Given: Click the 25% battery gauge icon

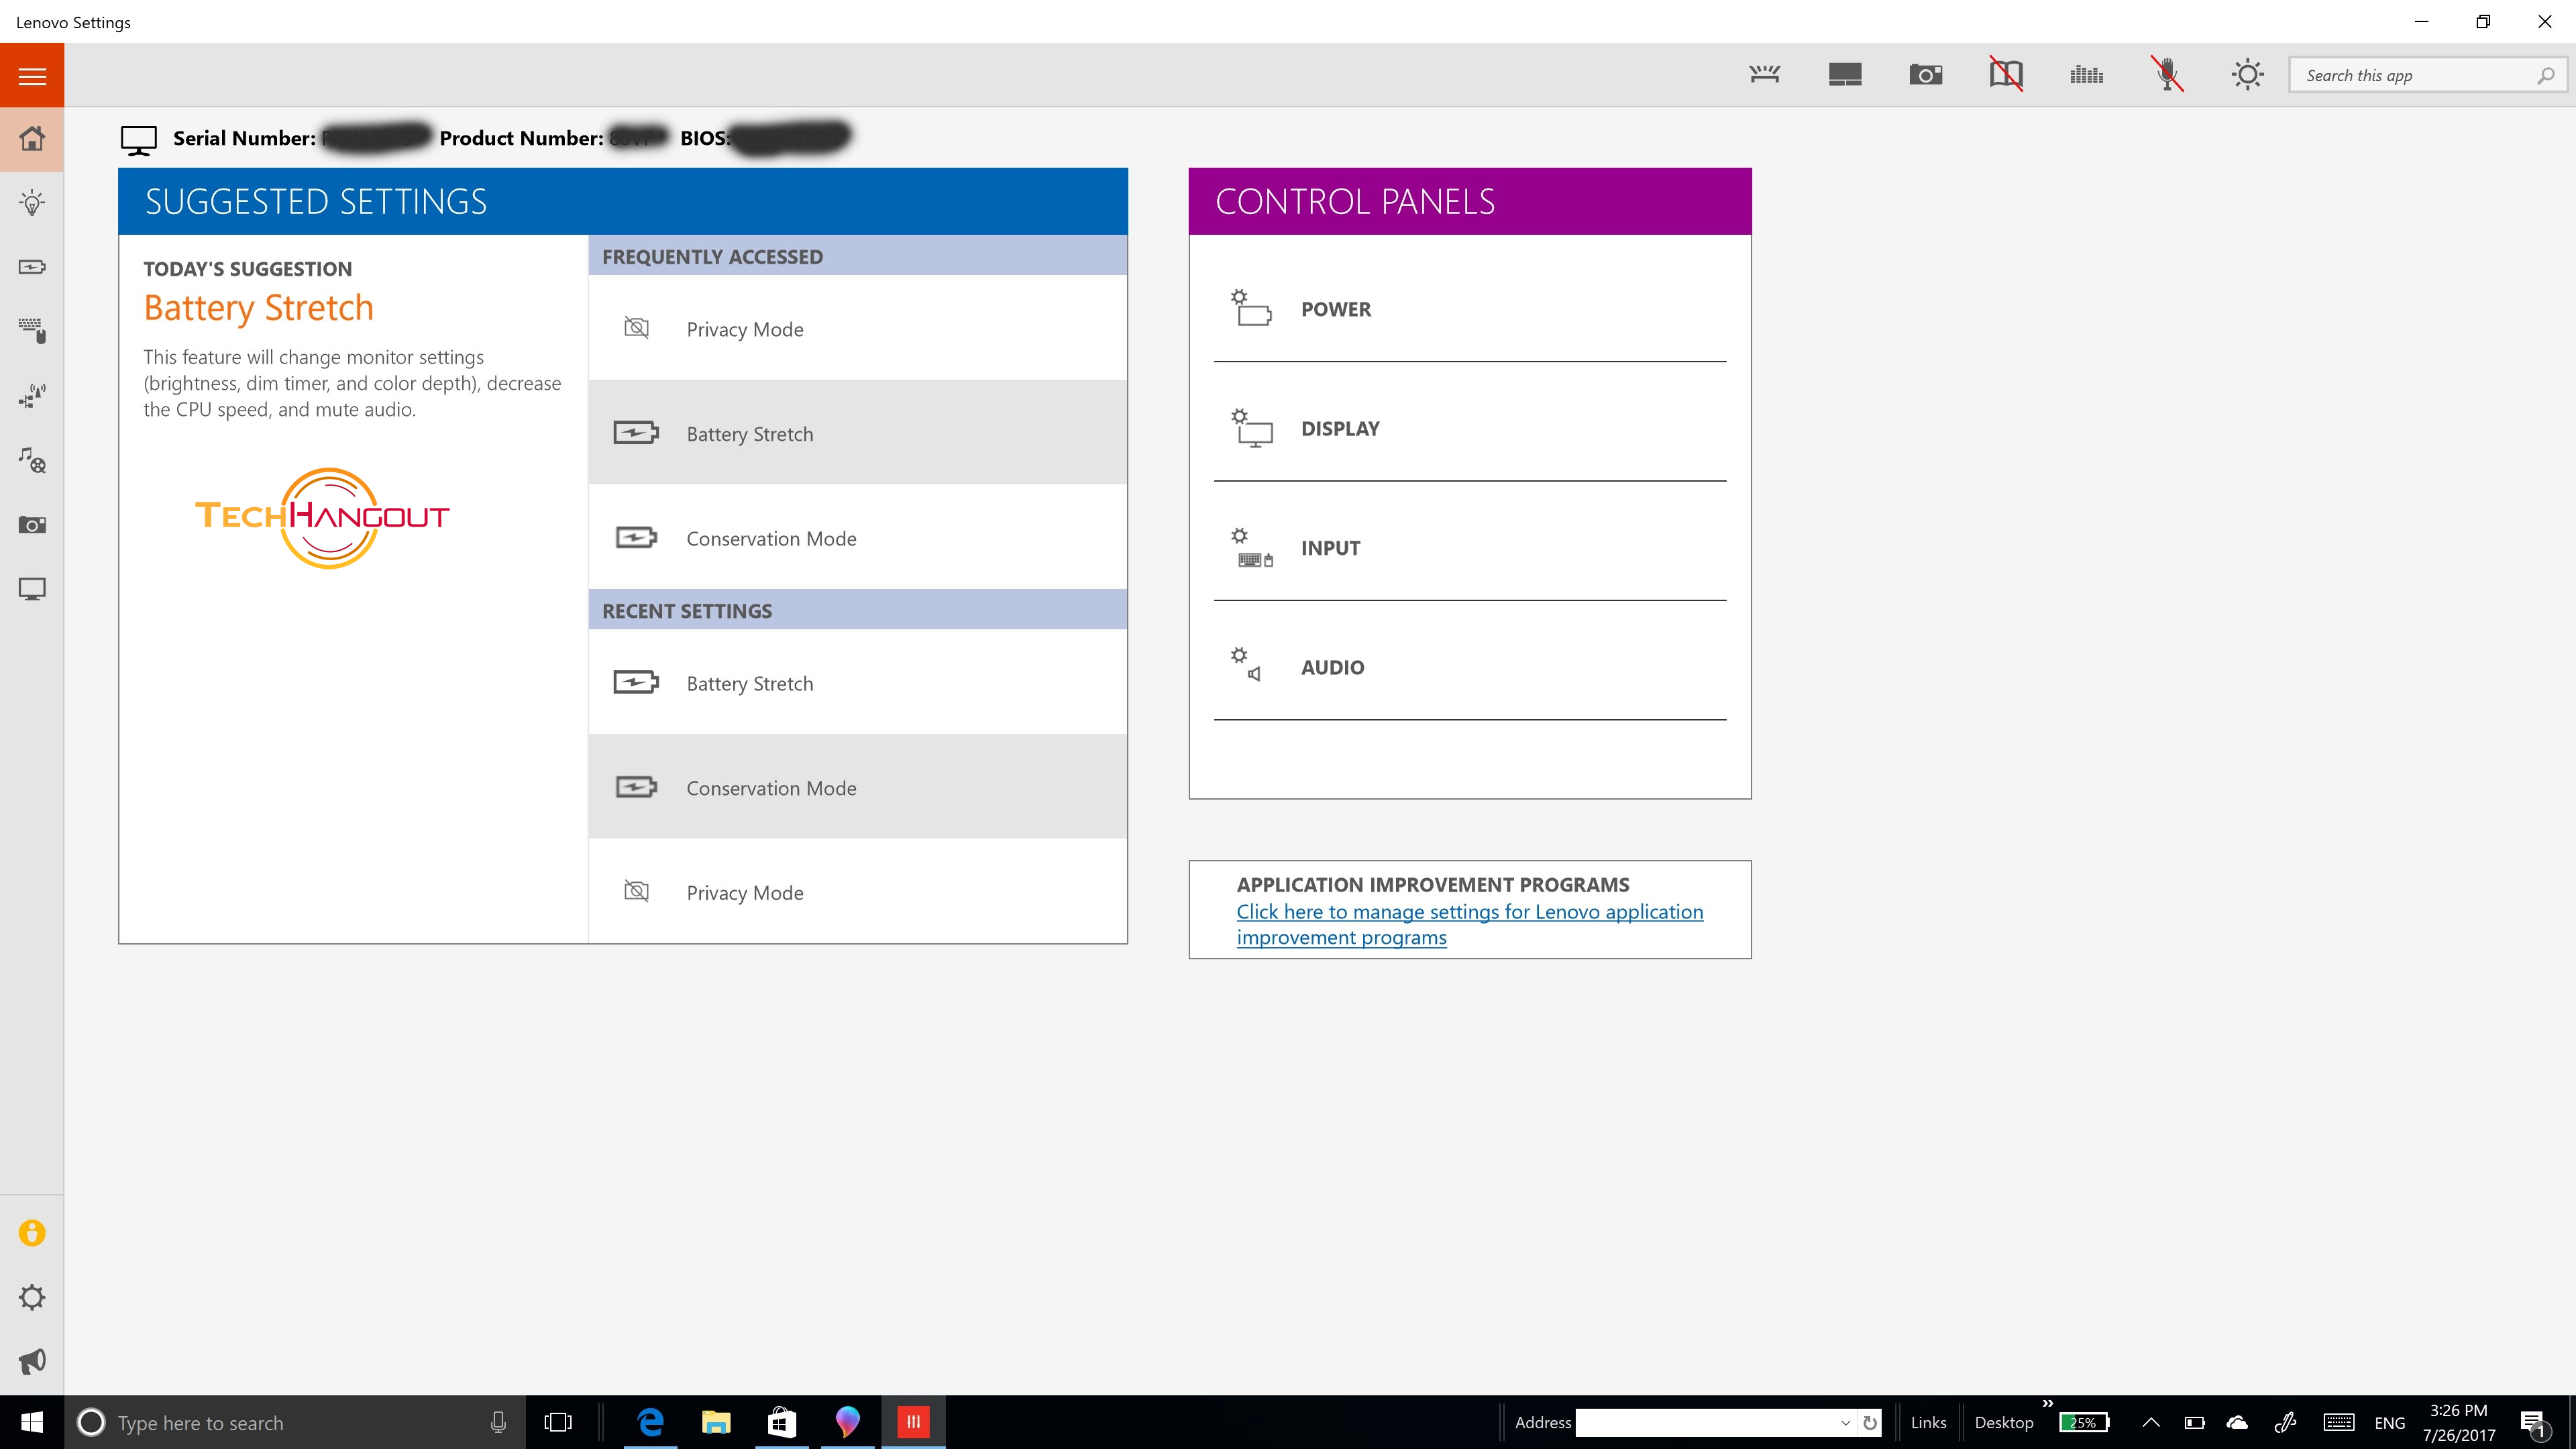Looking at the screenshot, I should (x=2084, y=1422).
